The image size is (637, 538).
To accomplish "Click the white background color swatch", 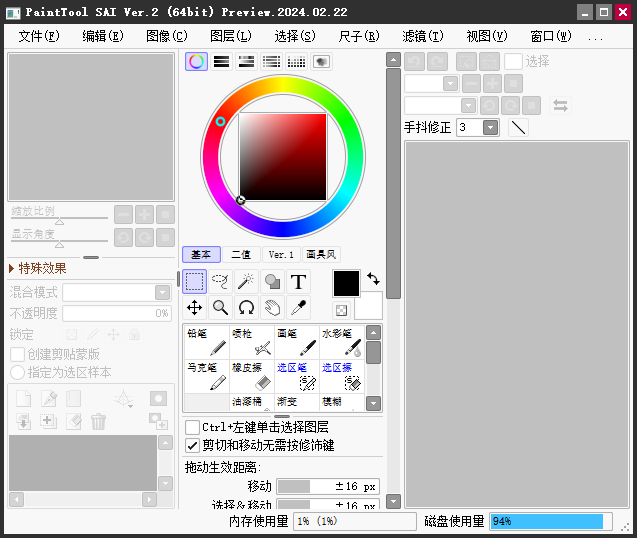I will coord(370,307).
